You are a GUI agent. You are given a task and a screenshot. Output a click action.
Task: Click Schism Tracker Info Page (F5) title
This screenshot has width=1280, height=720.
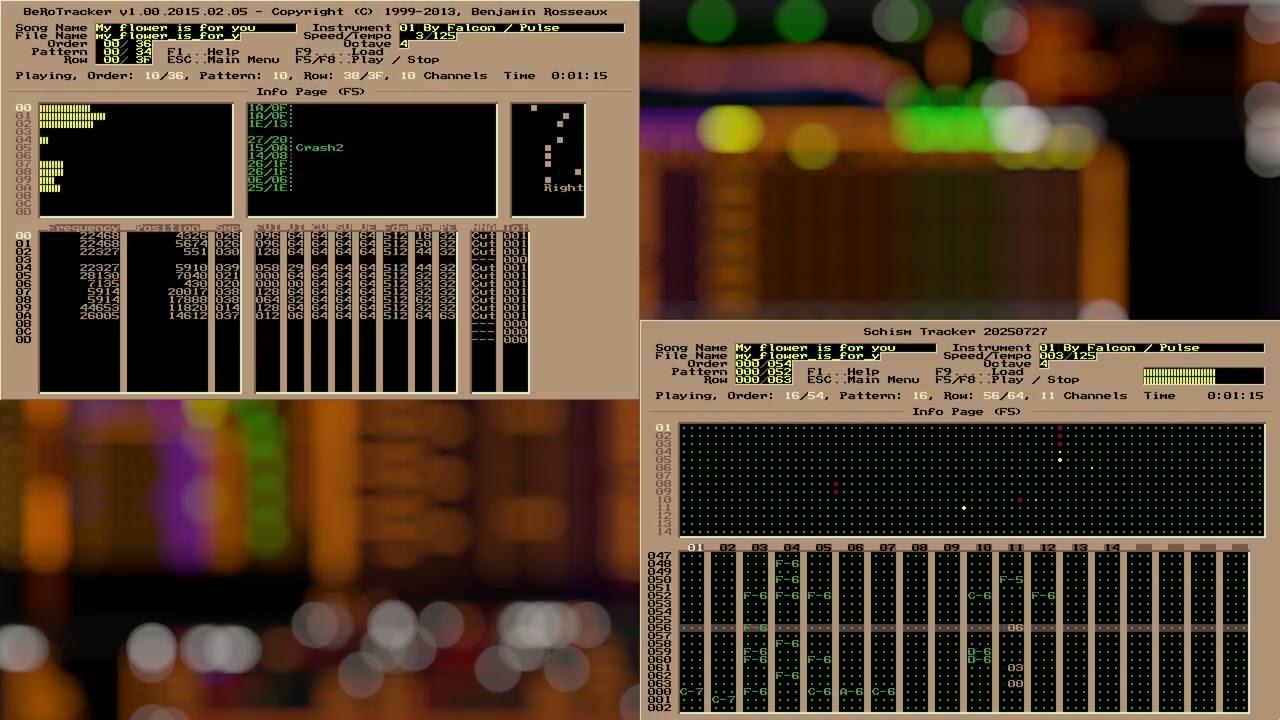coord(966,412)
